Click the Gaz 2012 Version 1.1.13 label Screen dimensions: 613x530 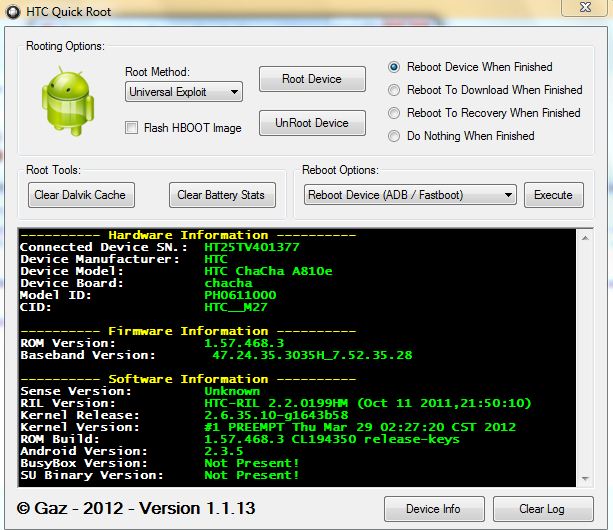[x=136, y=508]
